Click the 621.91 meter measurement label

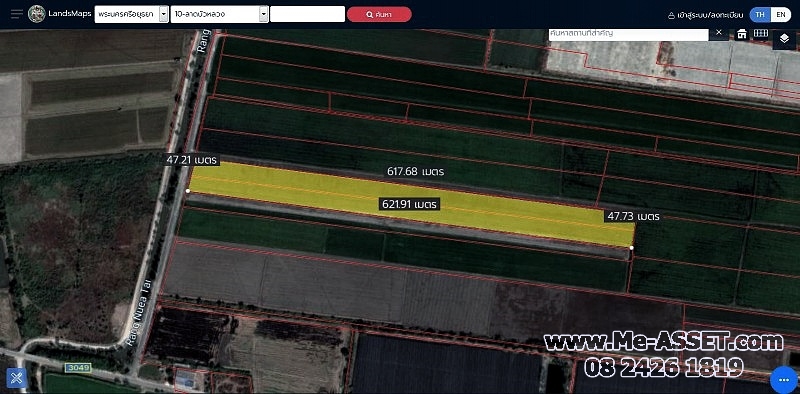click(x=410, y=204)
